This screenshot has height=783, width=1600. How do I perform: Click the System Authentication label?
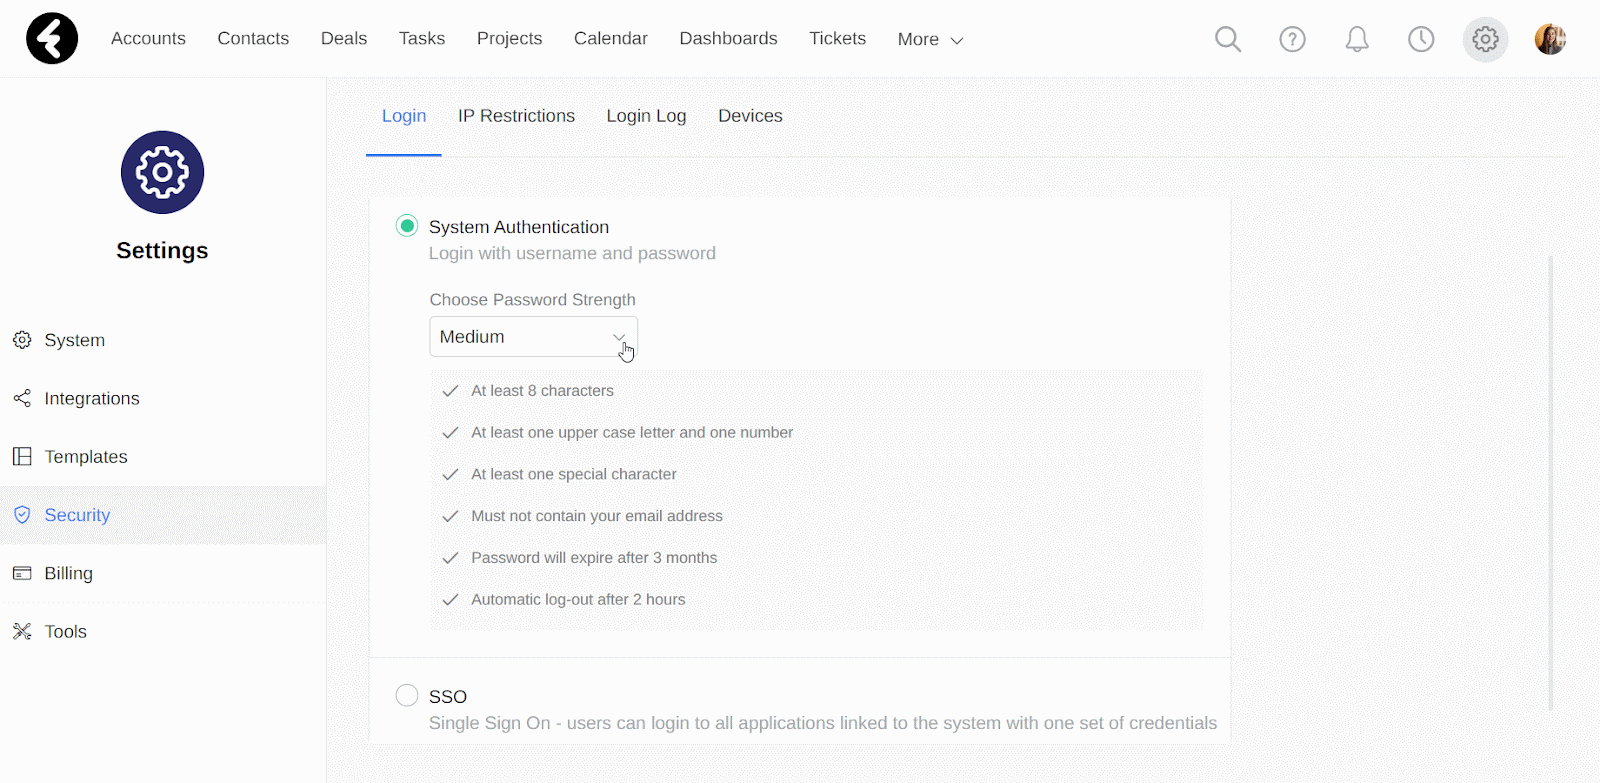coord(519,227)
